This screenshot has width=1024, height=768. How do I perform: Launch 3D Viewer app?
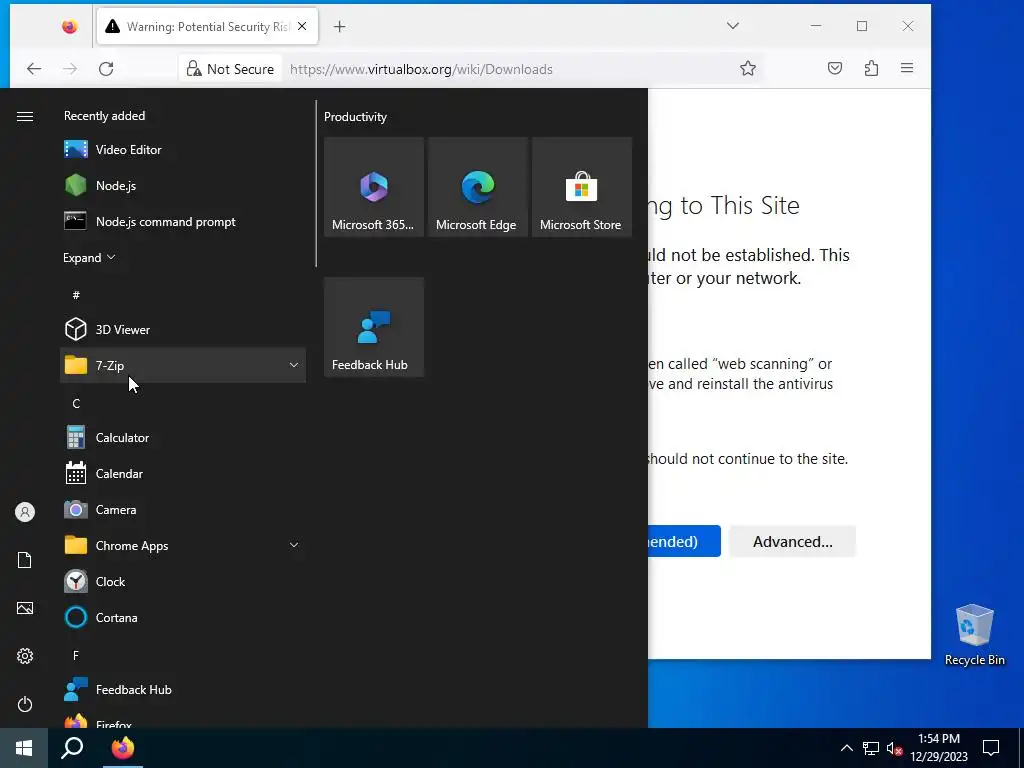pyautogui.click(x=183, y=329)
